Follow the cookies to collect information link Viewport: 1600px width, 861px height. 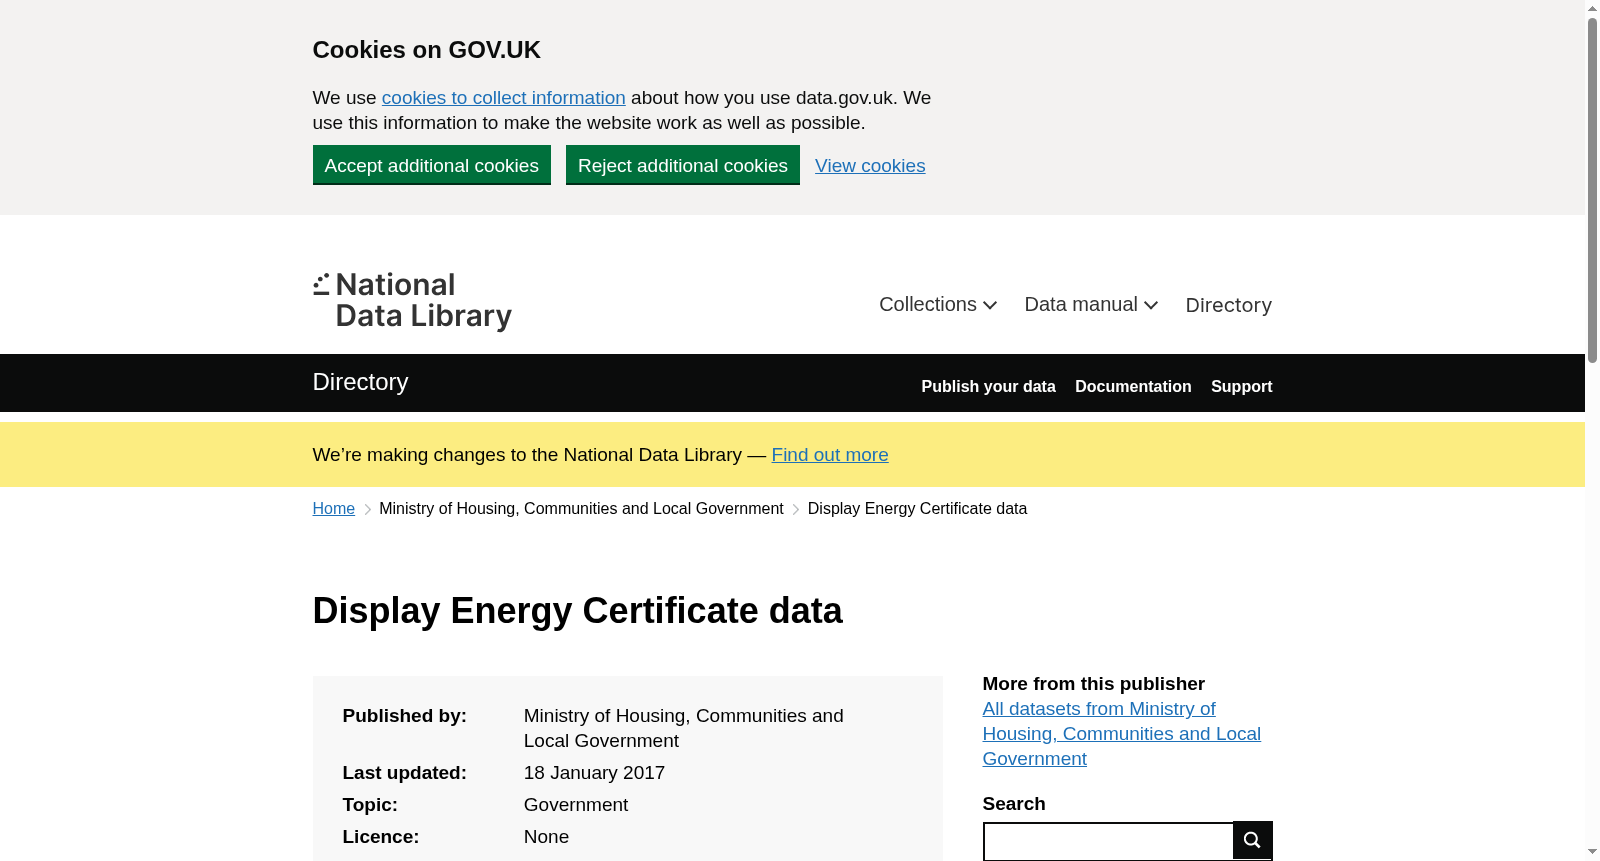503,98
